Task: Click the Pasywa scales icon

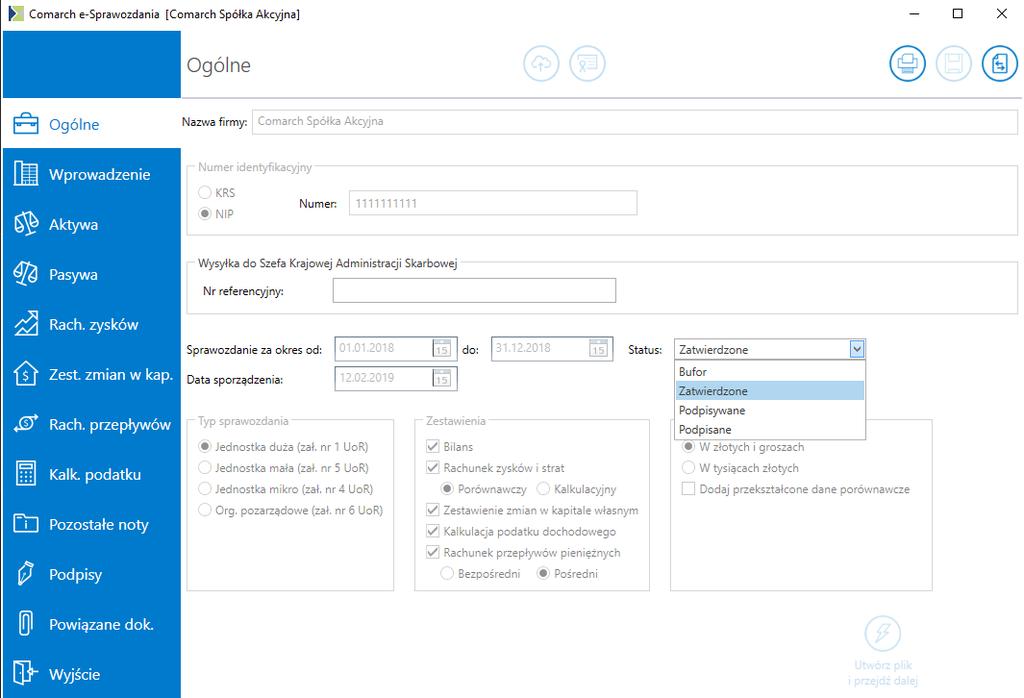Action: [x=26, y=274]
